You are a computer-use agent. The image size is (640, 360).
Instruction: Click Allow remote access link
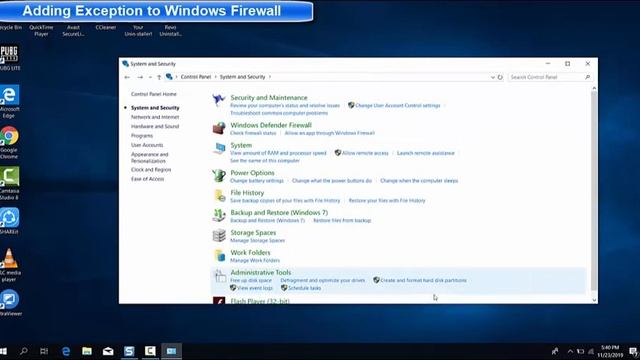coord(365,153)
